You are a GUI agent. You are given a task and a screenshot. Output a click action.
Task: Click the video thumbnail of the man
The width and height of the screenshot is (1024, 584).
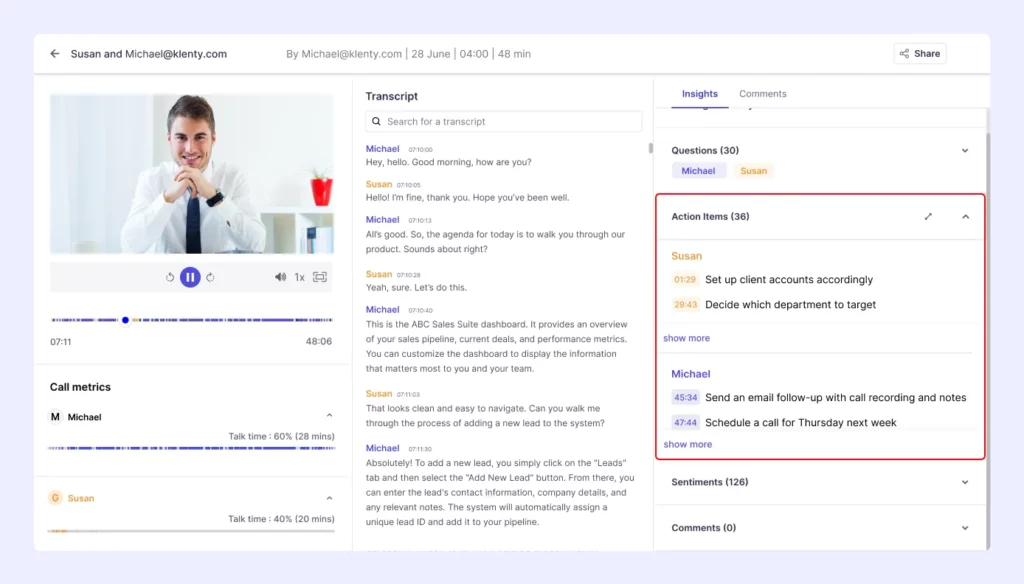(191, 174)
